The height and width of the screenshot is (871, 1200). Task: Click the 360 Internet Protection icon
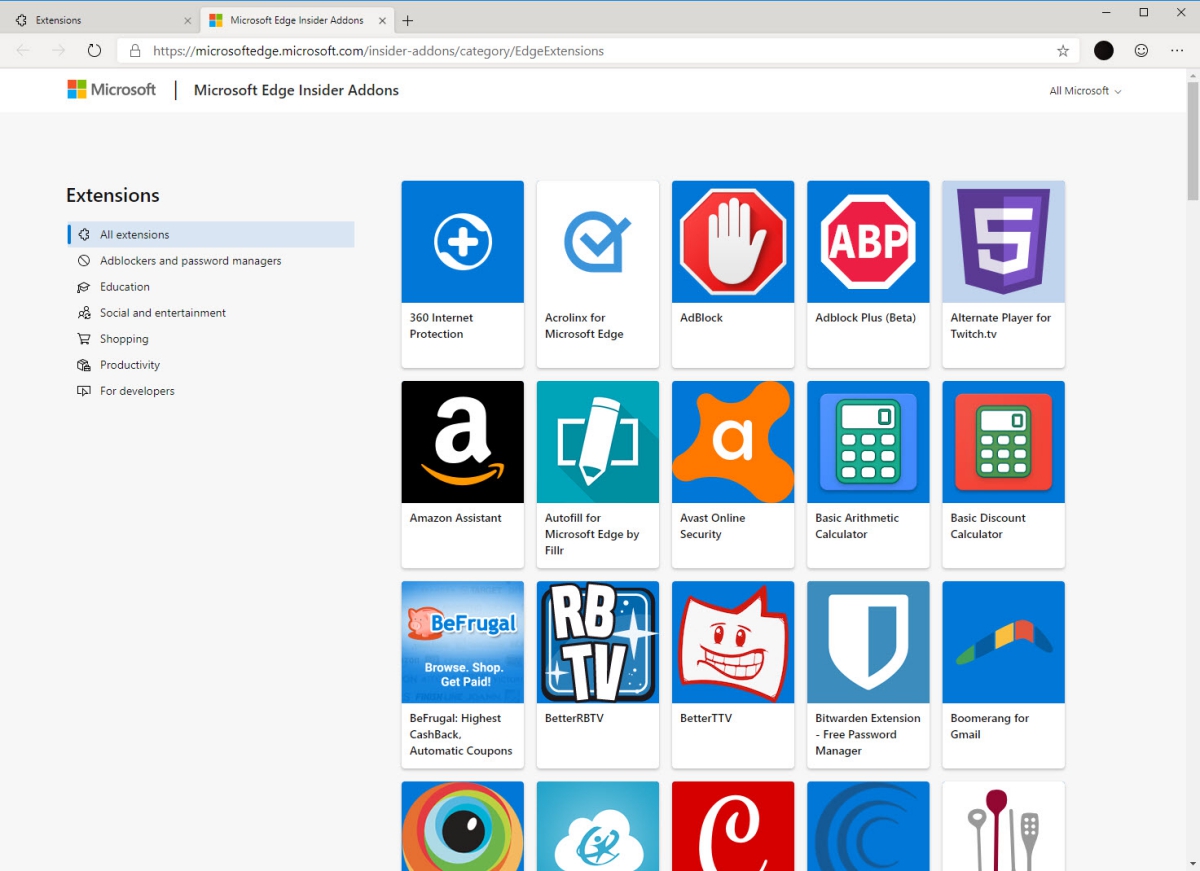point(462,242)
